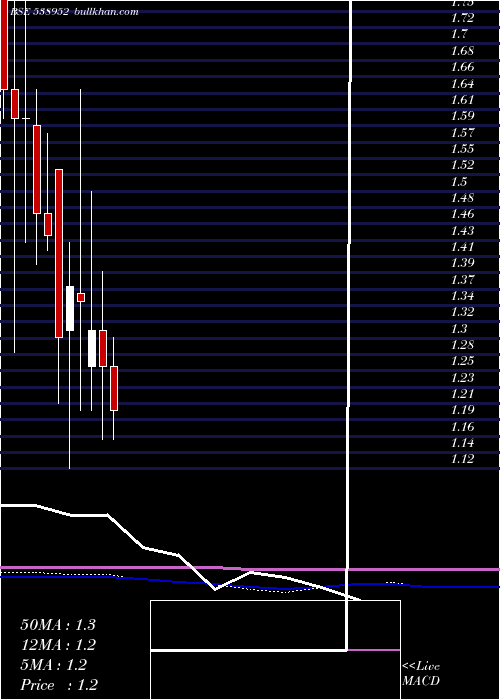This screenshot has width=500, height=700.
Task: Select the small red candle near 1.34
Action: tap(81, 297)
